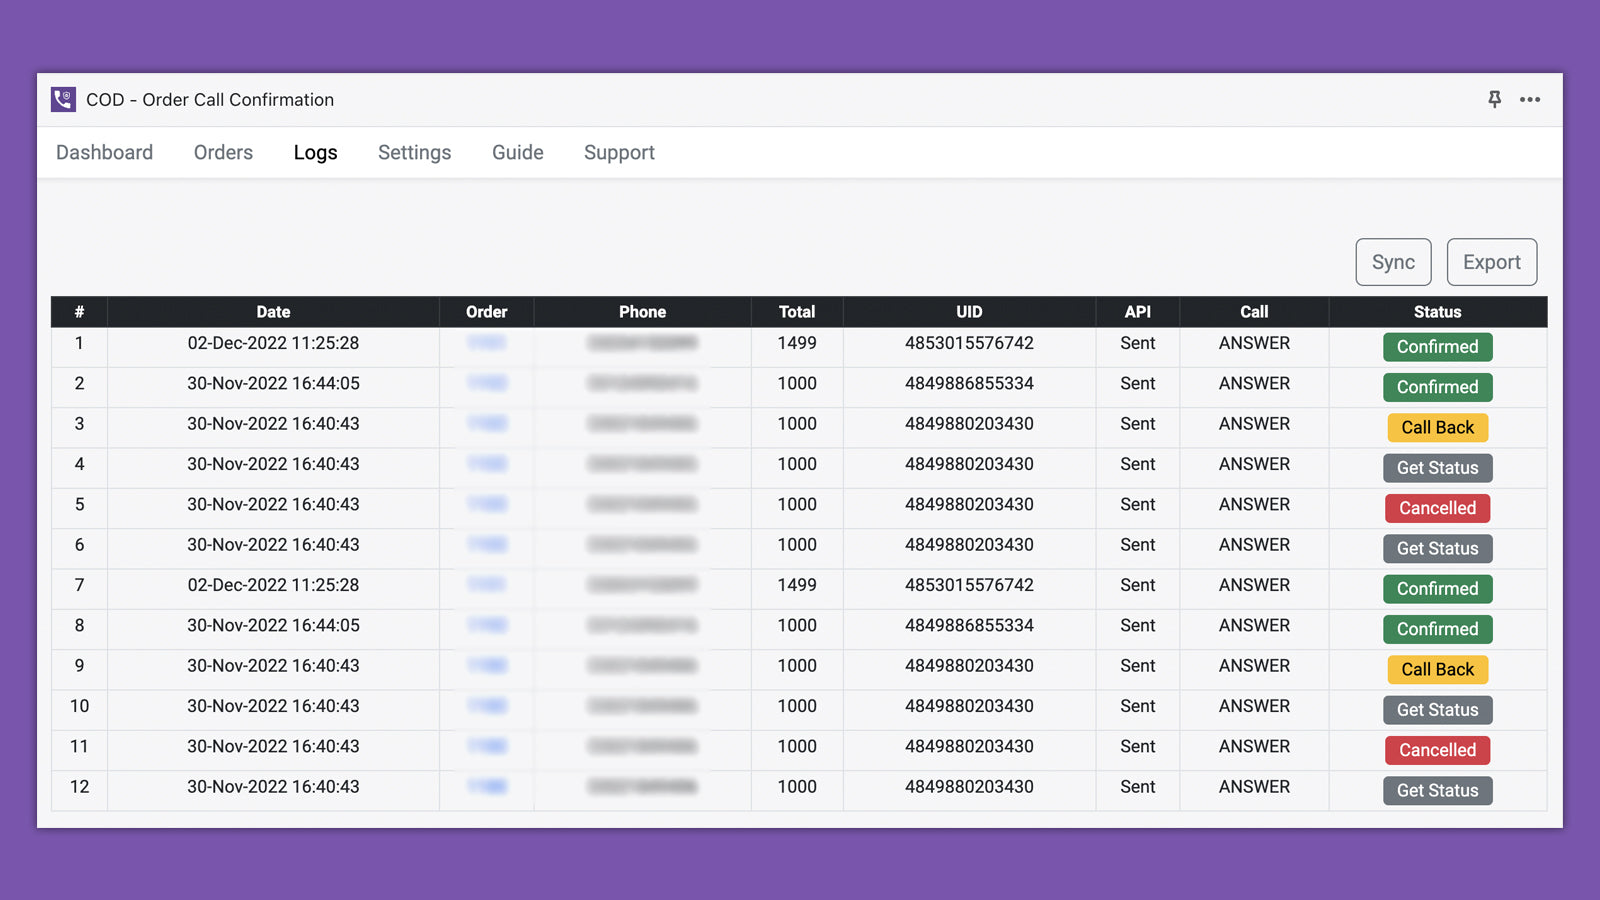
Task: Click the Sync button
Action: 1393,262
